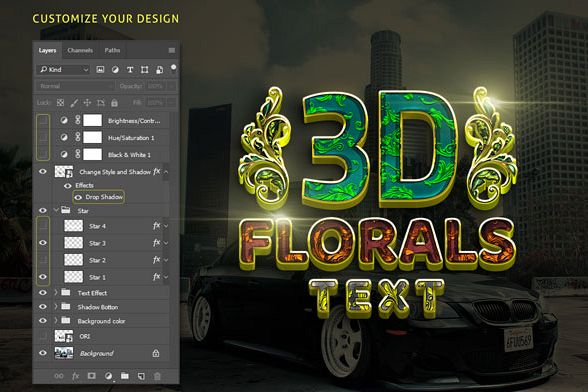588x392 pixels.
Task: Expand the Text Effect group
Action: click(56, 293)
